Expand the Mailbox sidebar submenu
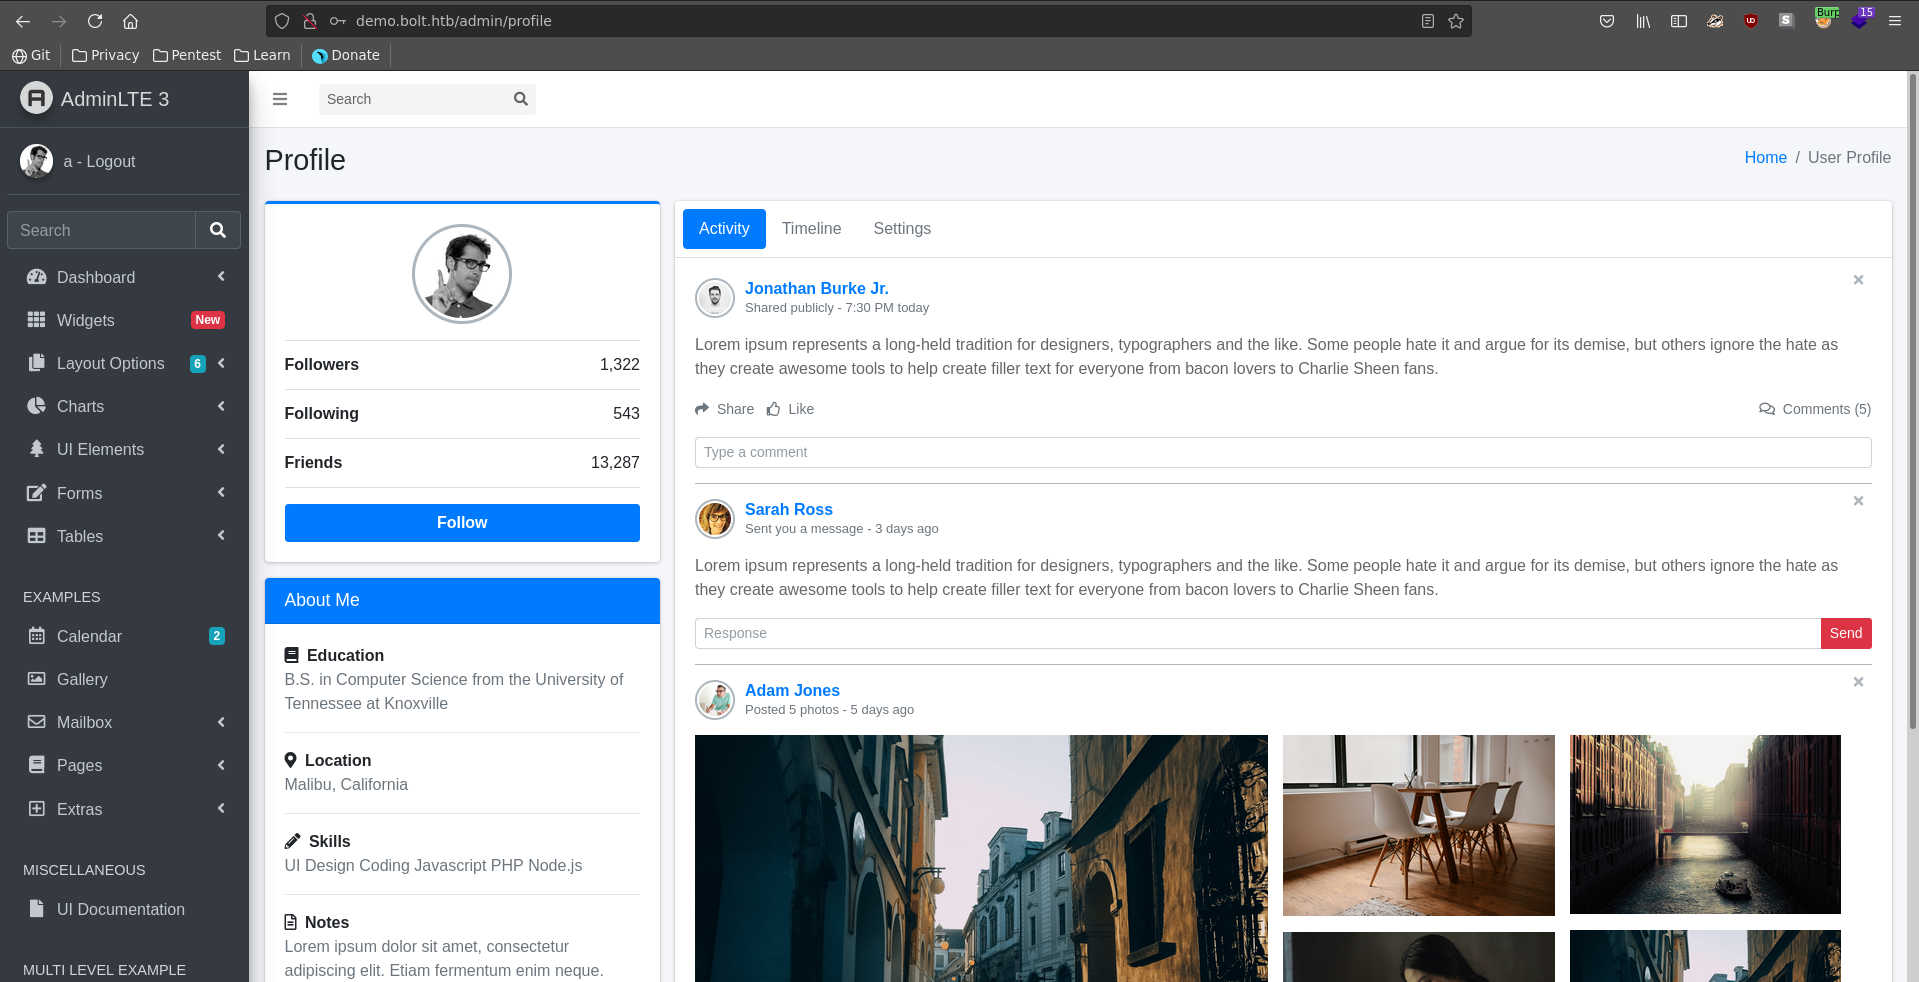Image resolution: width=1919 pixels, height=982 pixels. click(x=124, y=722)
